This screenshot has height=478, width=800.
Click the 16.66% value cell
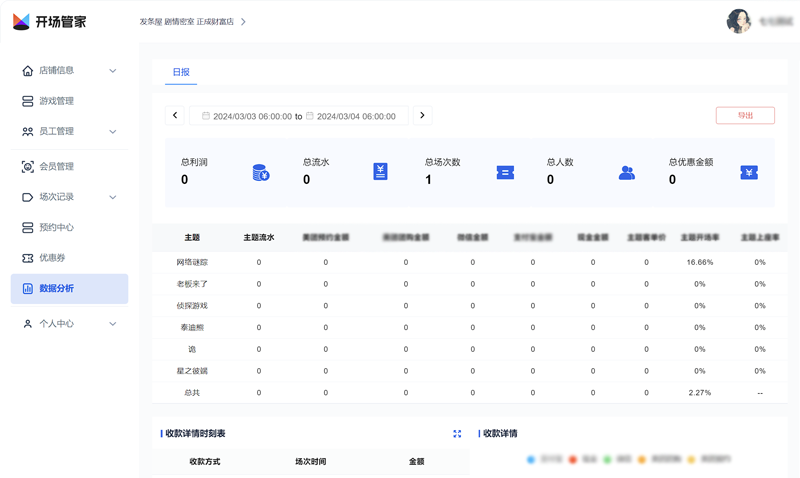coord(699,262)
